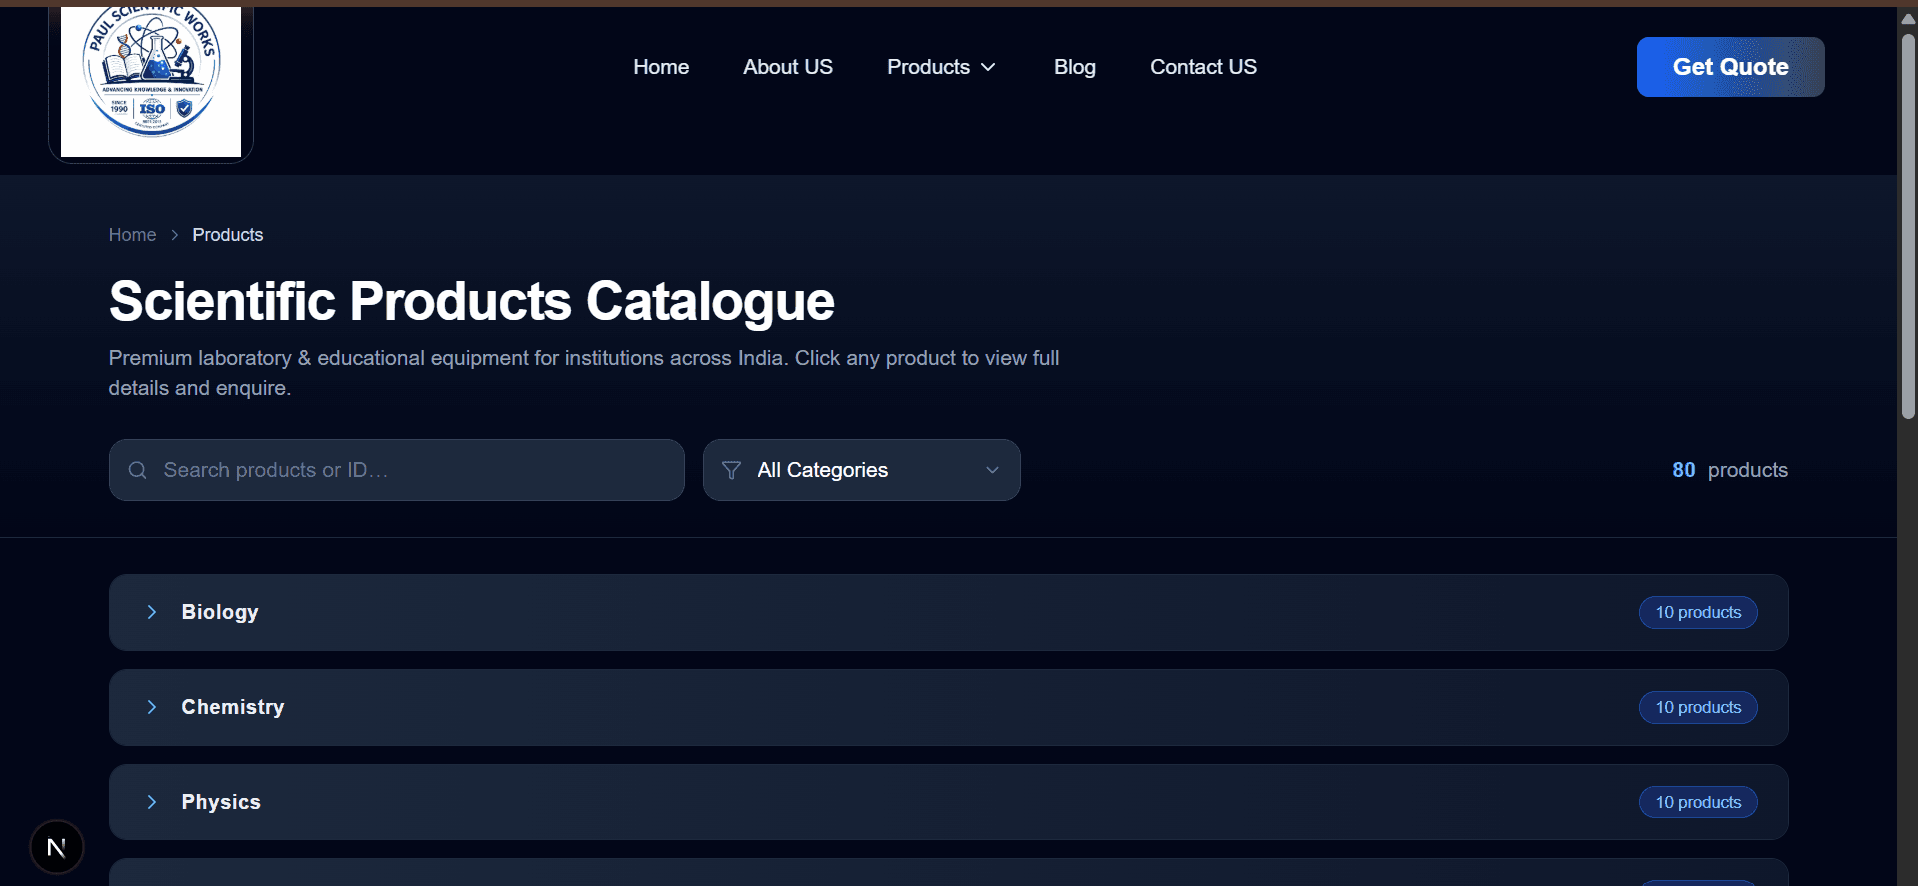Viewport: 1918px width, 886px height.
Task: Go to the Home nav item
Action: coord(661,67)
